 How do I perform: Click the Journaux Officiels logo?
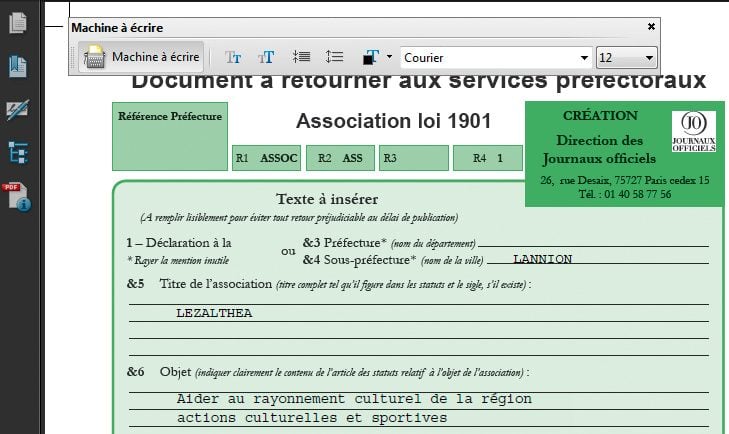click(694, 131)
